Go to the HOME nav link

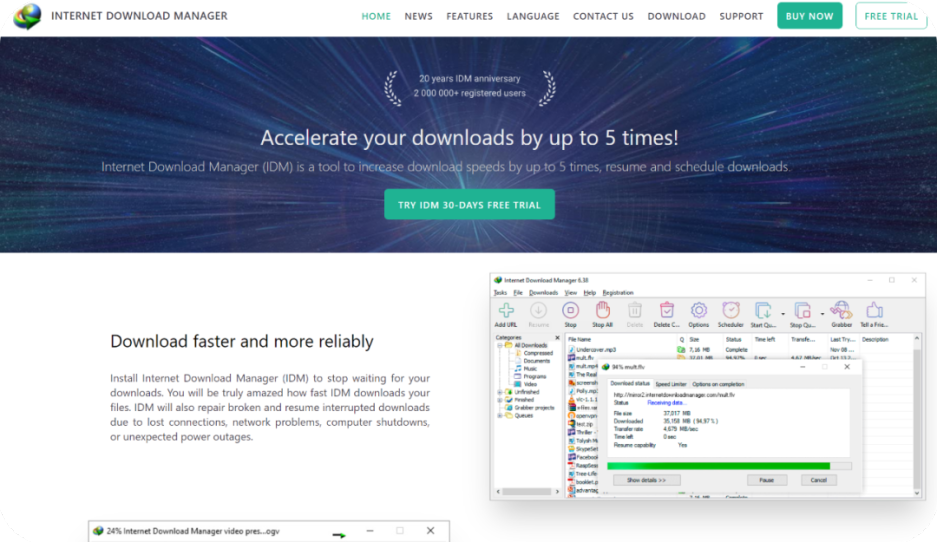(x=376, y=16)
